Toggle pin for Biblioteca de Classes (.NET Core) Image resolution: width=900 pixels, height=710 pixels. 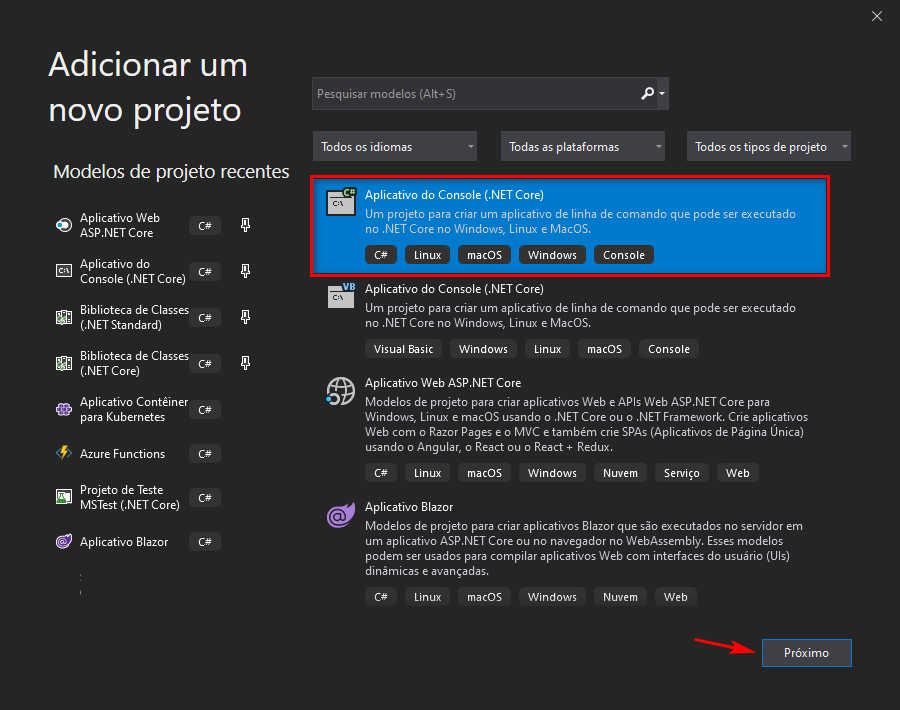click(245, 363)
